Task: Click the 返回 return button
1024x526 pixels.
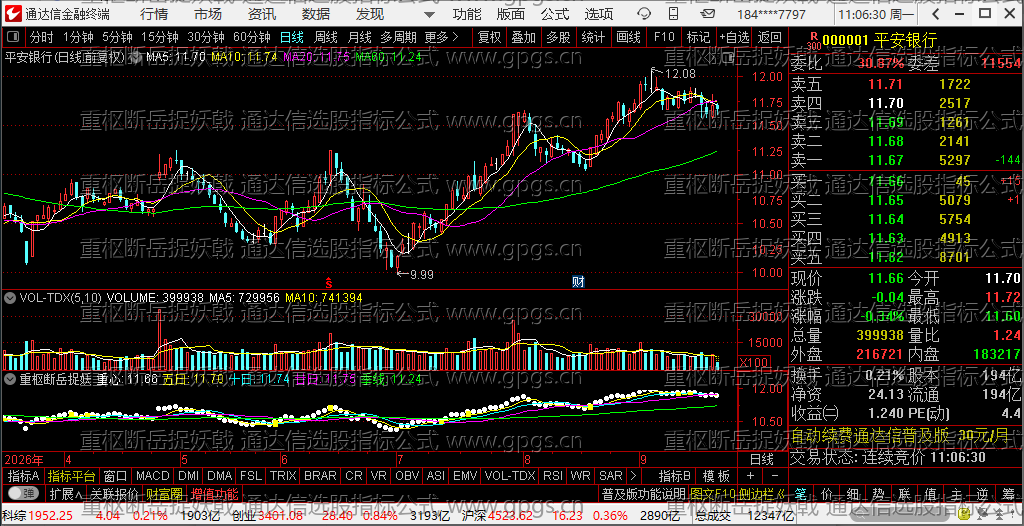Action: pyautogui.click(x=770, y=37)
